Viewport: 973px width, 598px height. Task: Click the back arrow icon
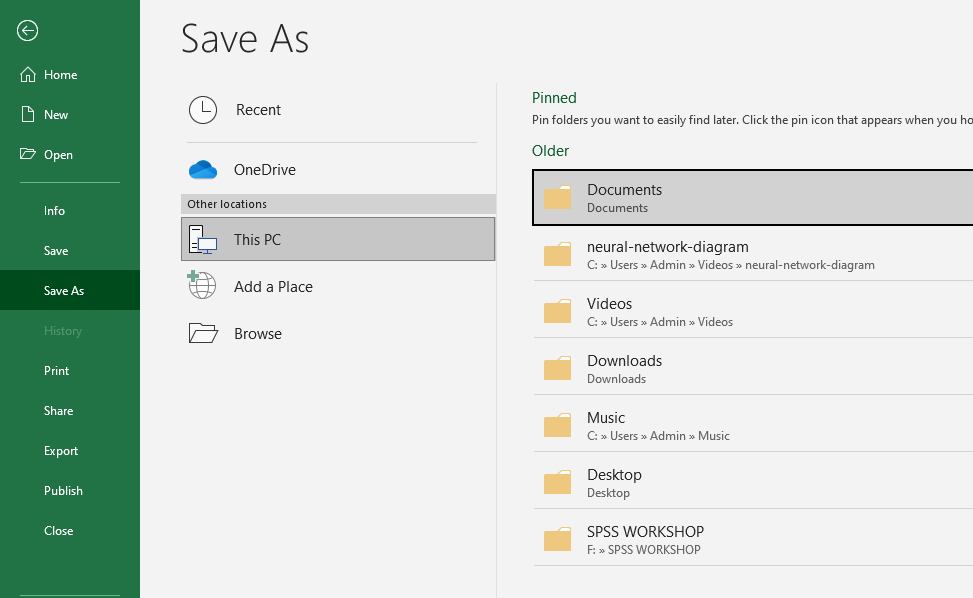click(x=27, y=31)
